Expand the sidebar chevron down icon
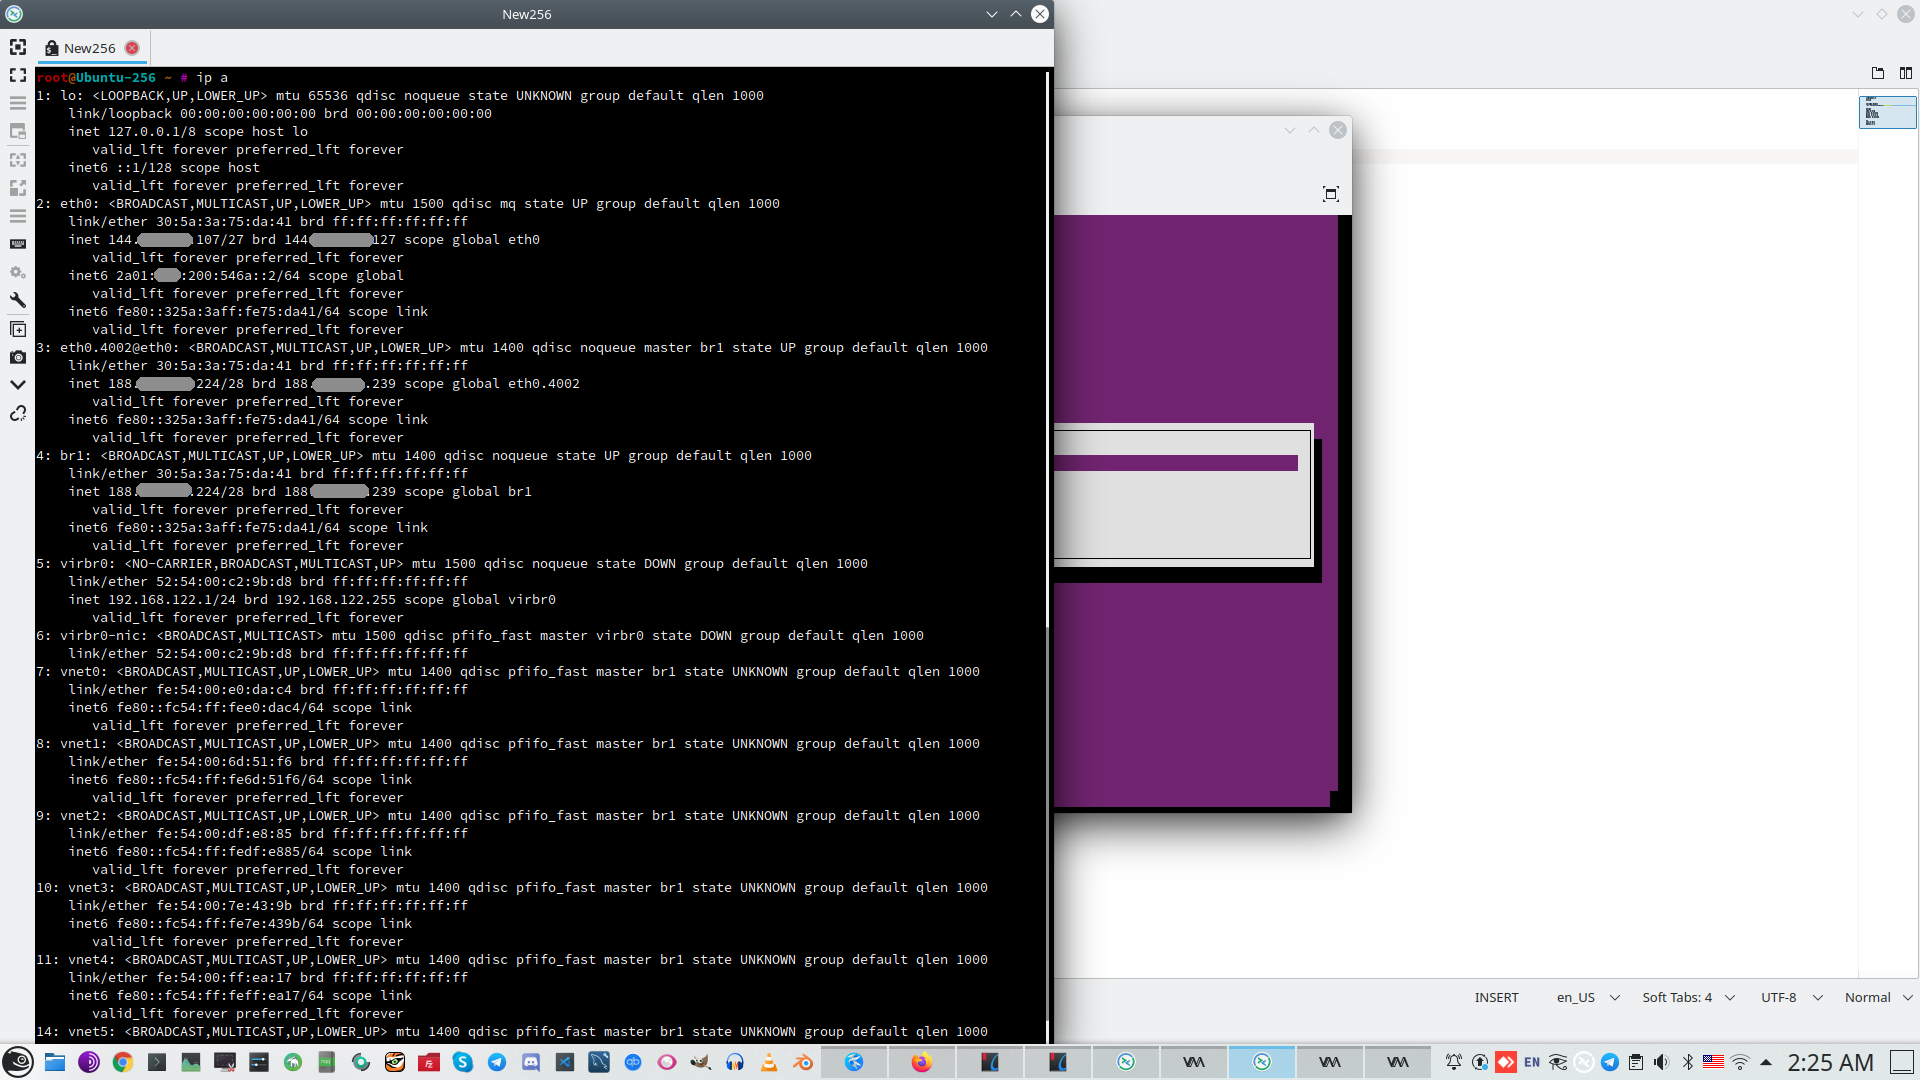The width and height of the screenshot is (1920, 1080). coord(18,385)
